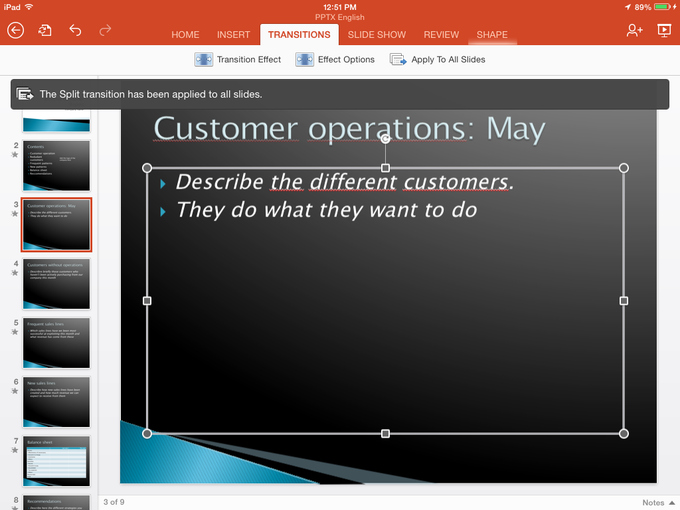Tap the bottom middle resize handle
This screenshot has height=510, width=680.
click(x=385, y=433)
